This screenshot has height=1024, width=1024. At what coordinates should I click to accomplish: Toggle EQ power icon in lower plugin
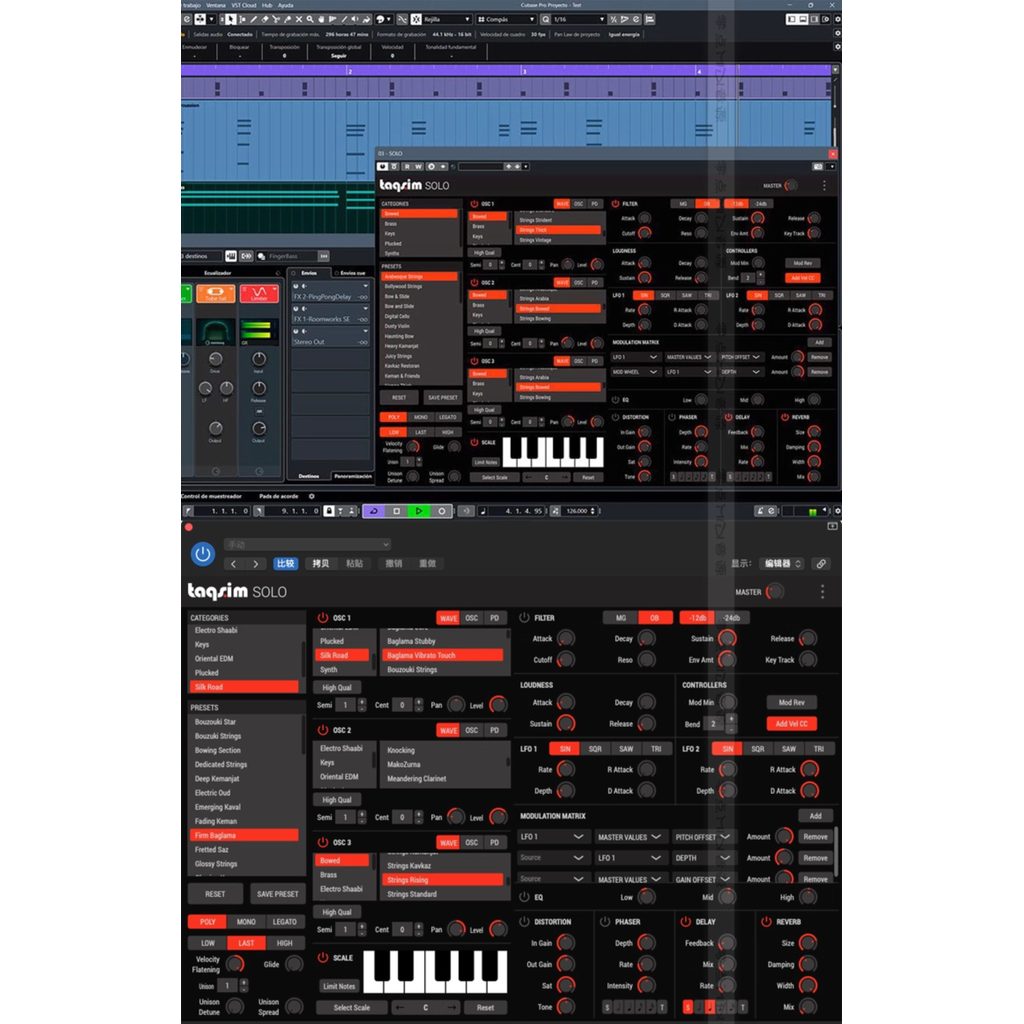(x=524, y=897)
